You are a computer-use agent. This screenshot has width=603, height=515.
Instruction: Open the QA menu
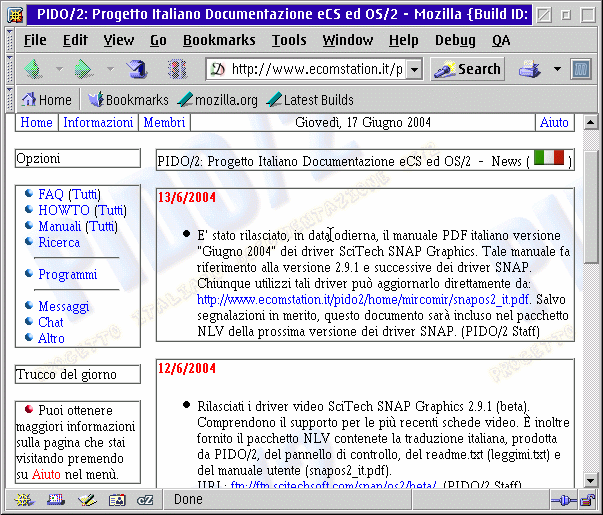coord(501,40)
